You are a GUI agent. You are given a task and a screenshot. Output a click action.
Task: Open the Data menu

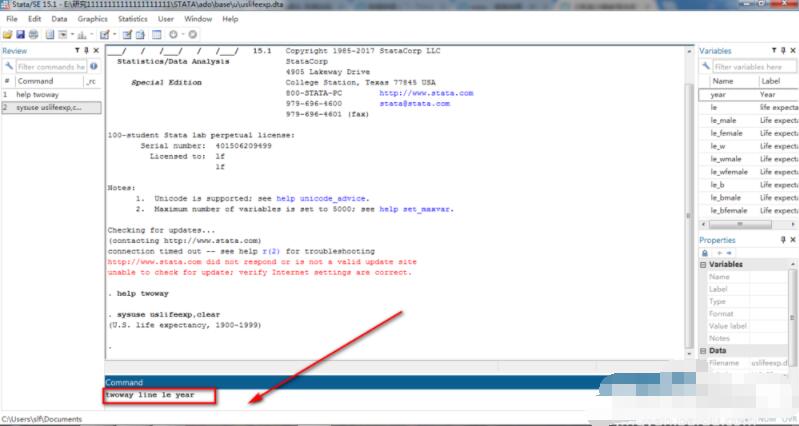(59, 19)
